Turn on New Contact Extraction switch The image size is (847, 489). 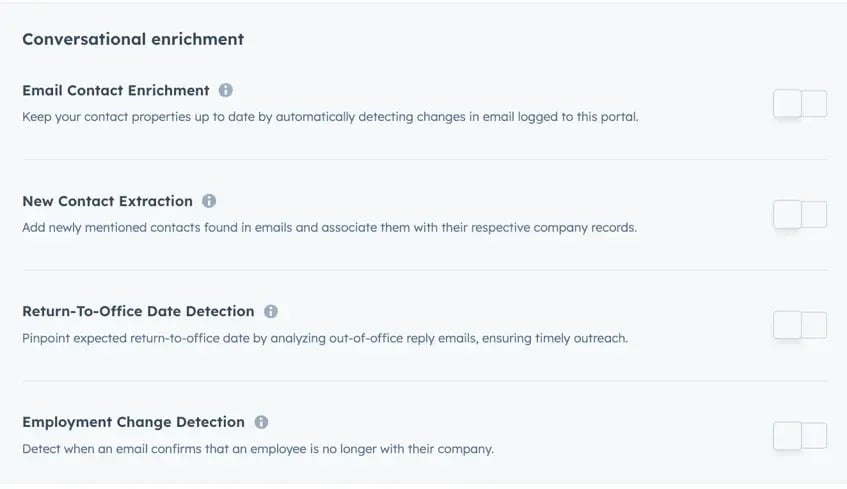click(x=799, y=214)
